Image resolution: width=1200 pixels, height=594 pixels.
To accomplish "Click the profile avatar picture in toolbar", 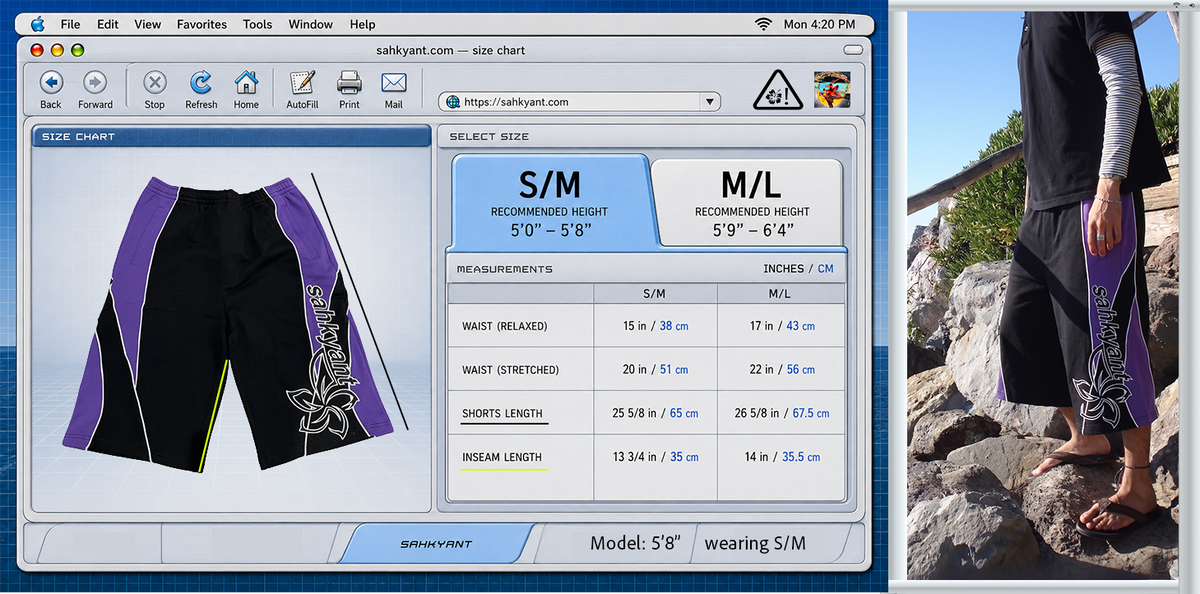I will tap(832, 90).
